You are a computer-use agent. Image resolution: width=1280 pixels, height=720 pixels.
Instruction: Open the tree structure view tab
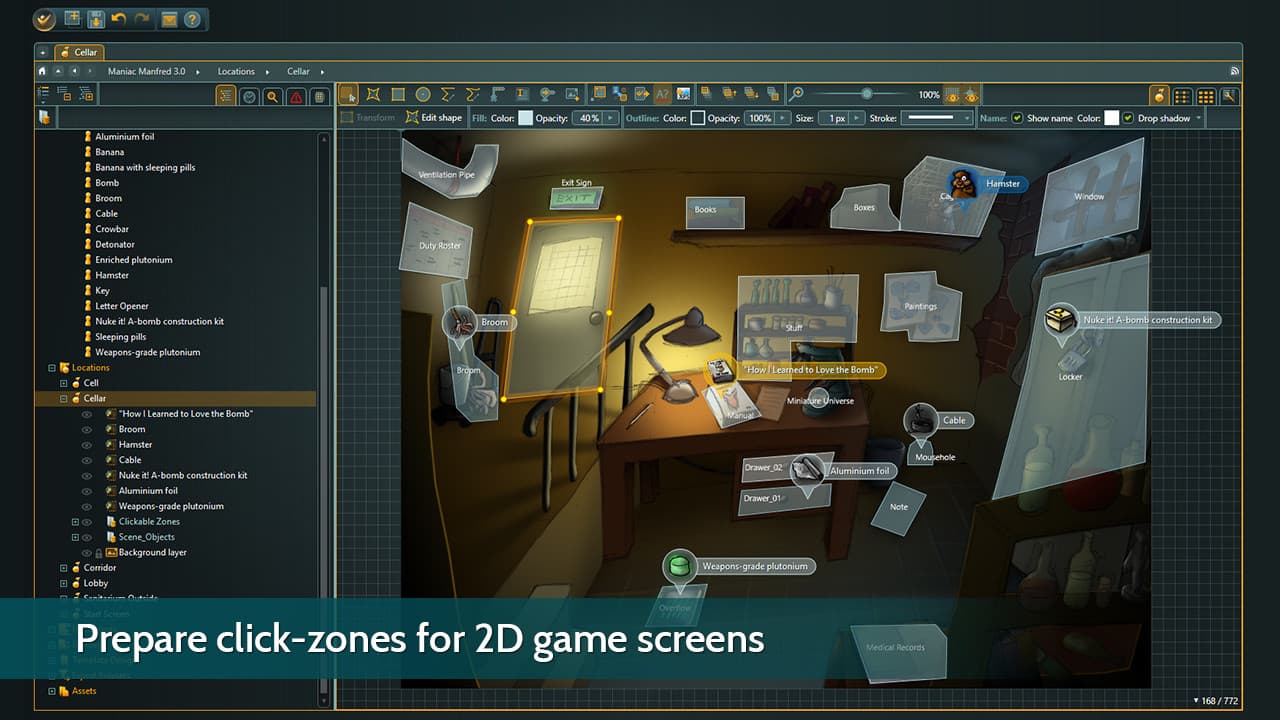[x=226, y=97]
